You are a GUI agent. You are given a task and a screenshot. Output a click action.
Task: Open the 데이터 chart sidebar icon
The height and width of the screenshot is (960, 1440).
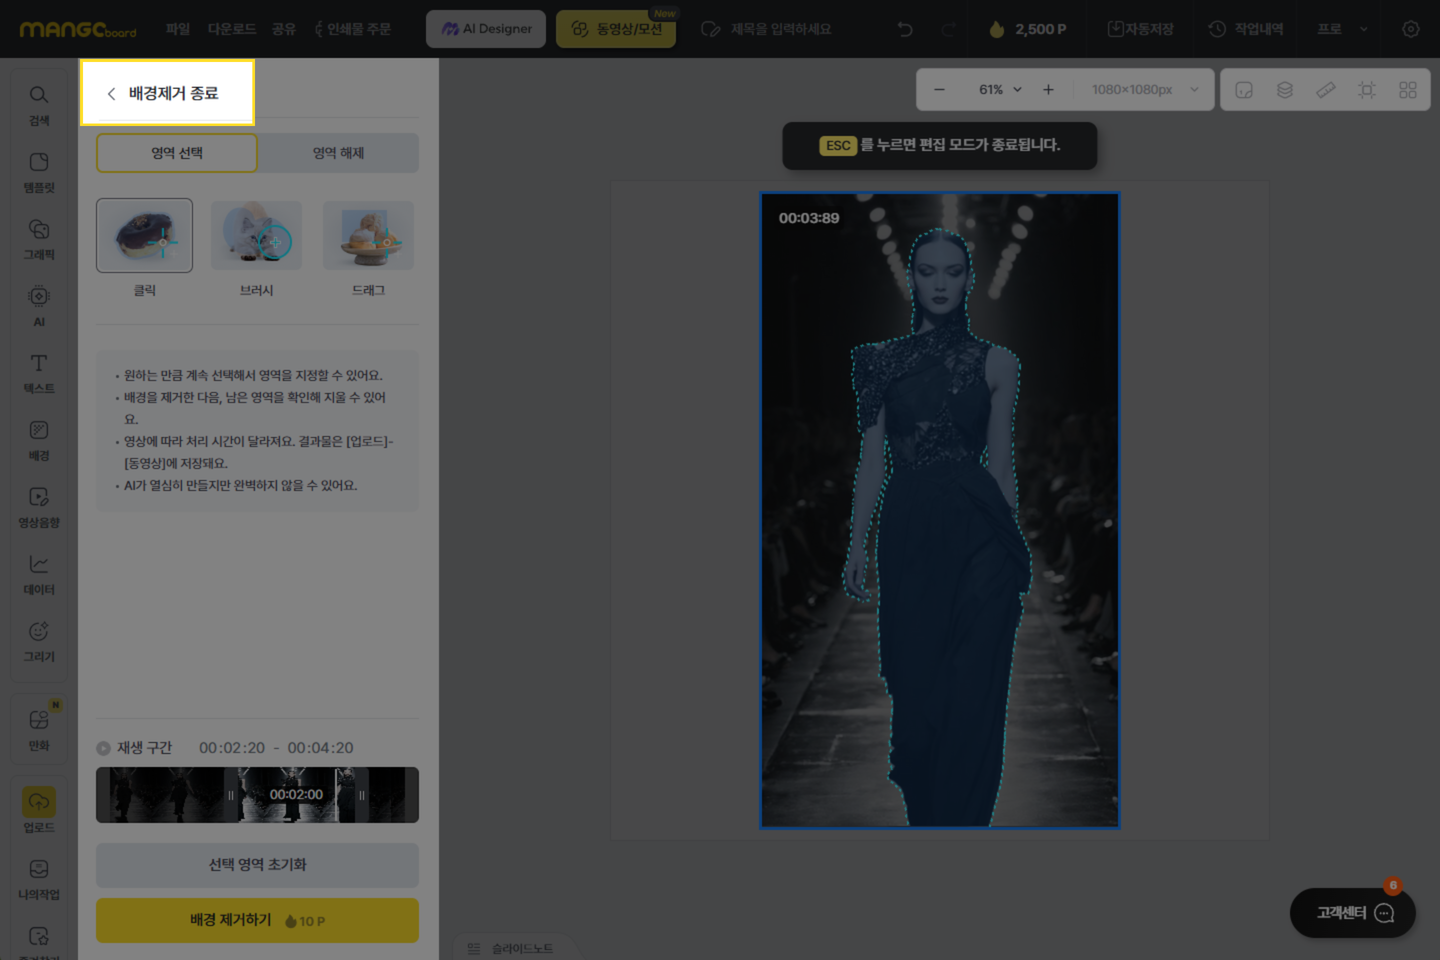pos(38,574)
